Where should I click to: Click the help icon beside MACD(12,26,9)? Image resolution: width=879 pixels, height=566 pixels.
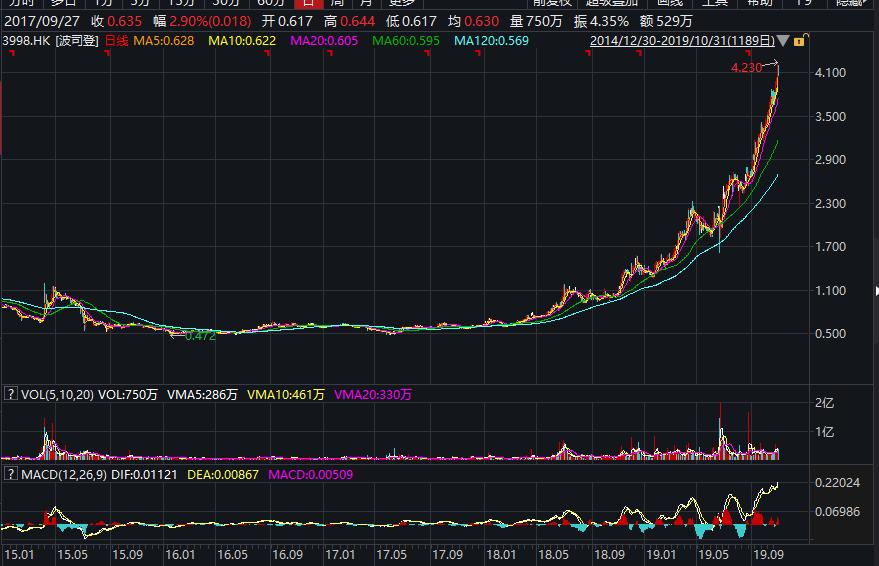pyautogui.click(x=10, y=474)
